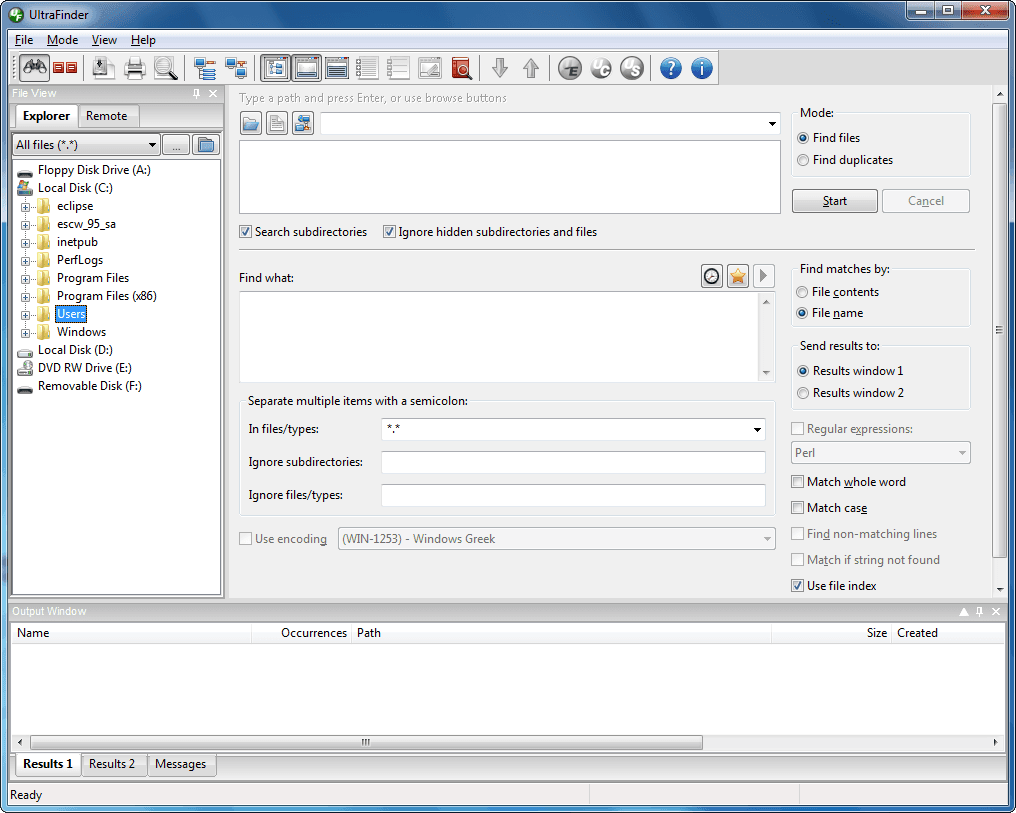Click the ellipsis button beside file filter

click(x=176, y=145)
